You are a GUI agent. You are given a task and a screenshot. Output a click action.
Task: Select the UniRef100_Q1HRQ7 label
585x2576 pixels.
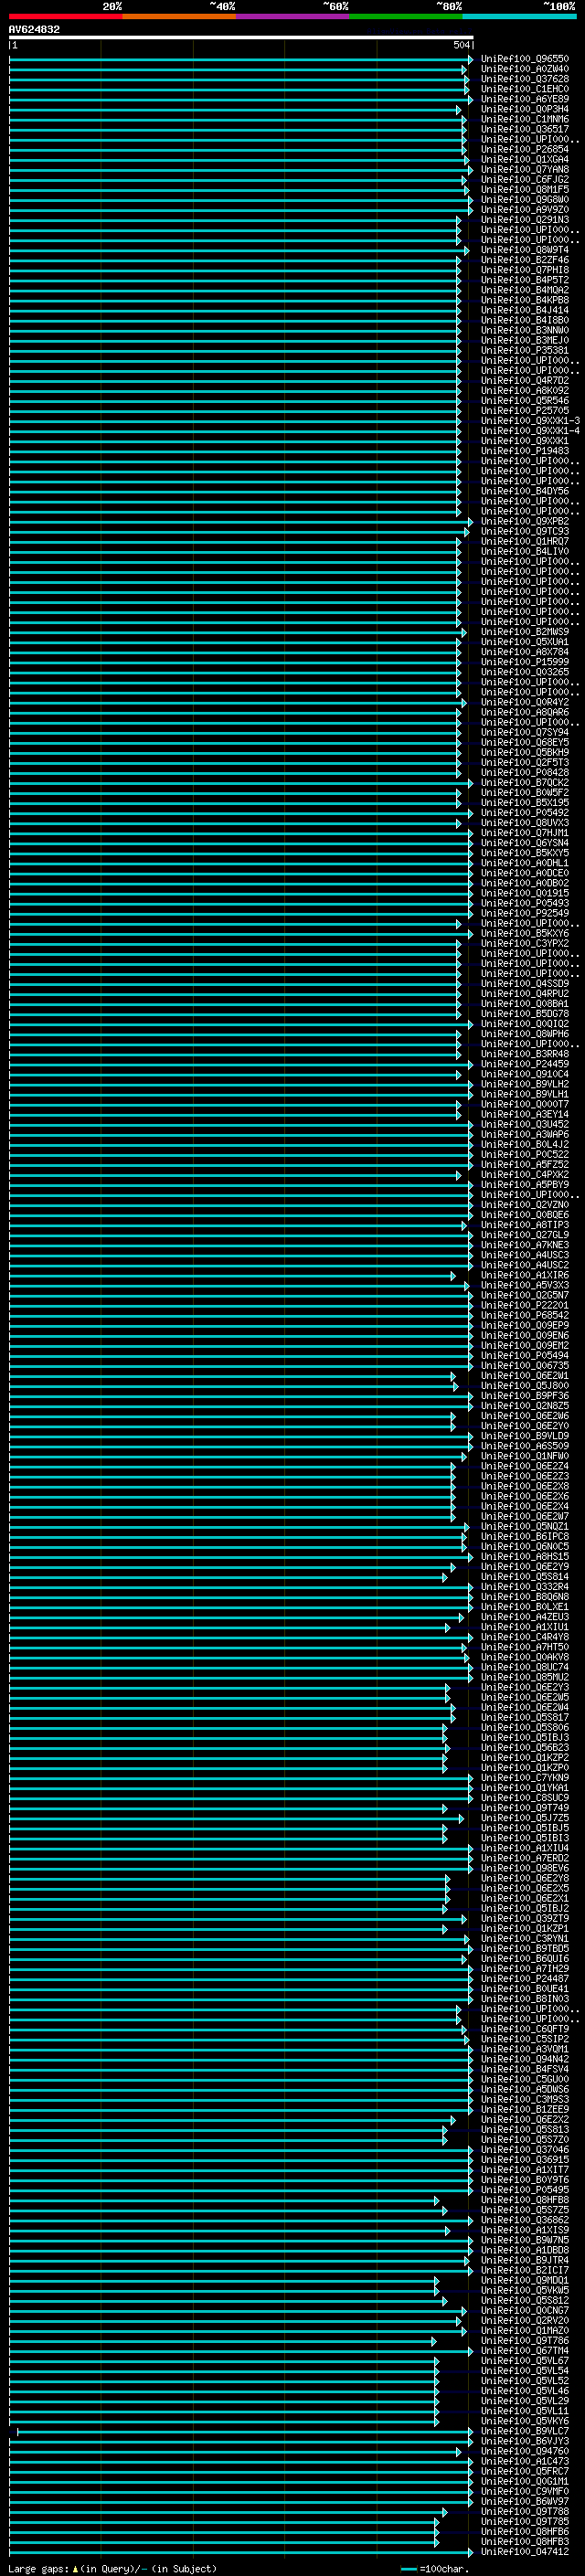[x=525, y=541]
